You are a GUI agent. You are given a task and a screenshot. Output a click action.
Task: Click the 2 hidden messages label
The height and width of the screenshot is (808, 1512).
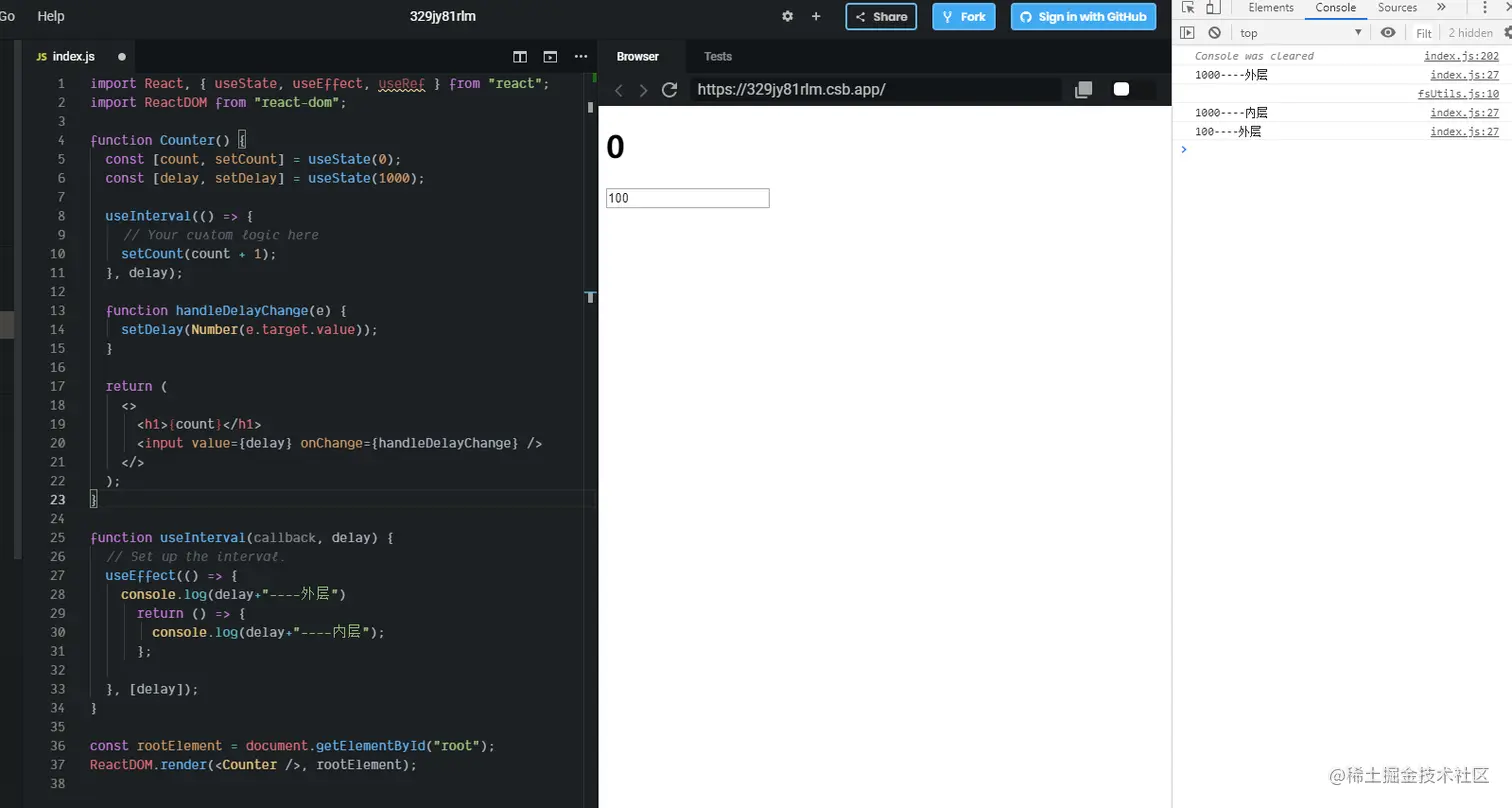(1470, 33)
